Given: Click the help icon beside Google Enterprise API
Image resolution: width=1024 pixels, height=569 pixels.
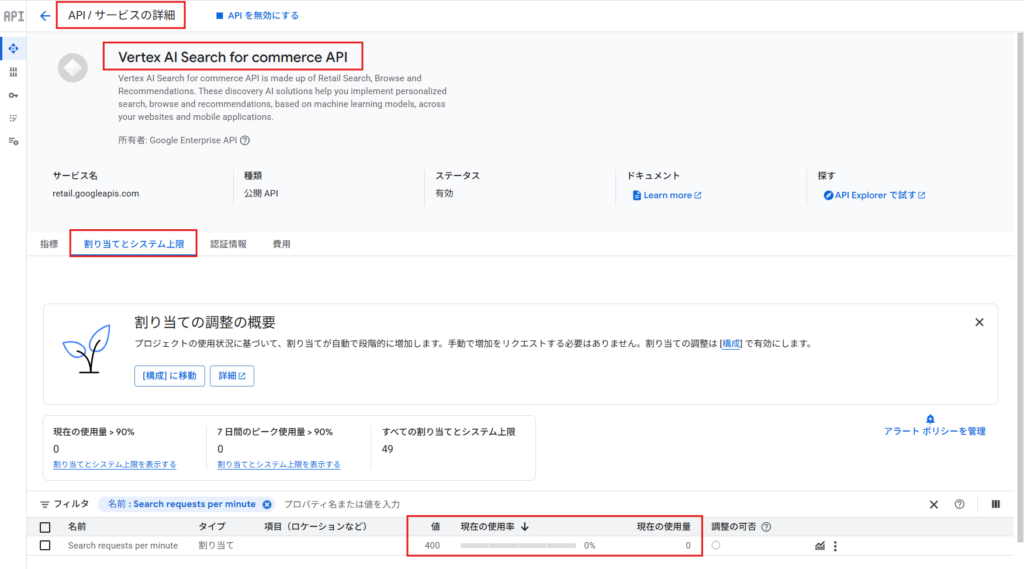Looking at the screenshot, I should click(245, 140).
